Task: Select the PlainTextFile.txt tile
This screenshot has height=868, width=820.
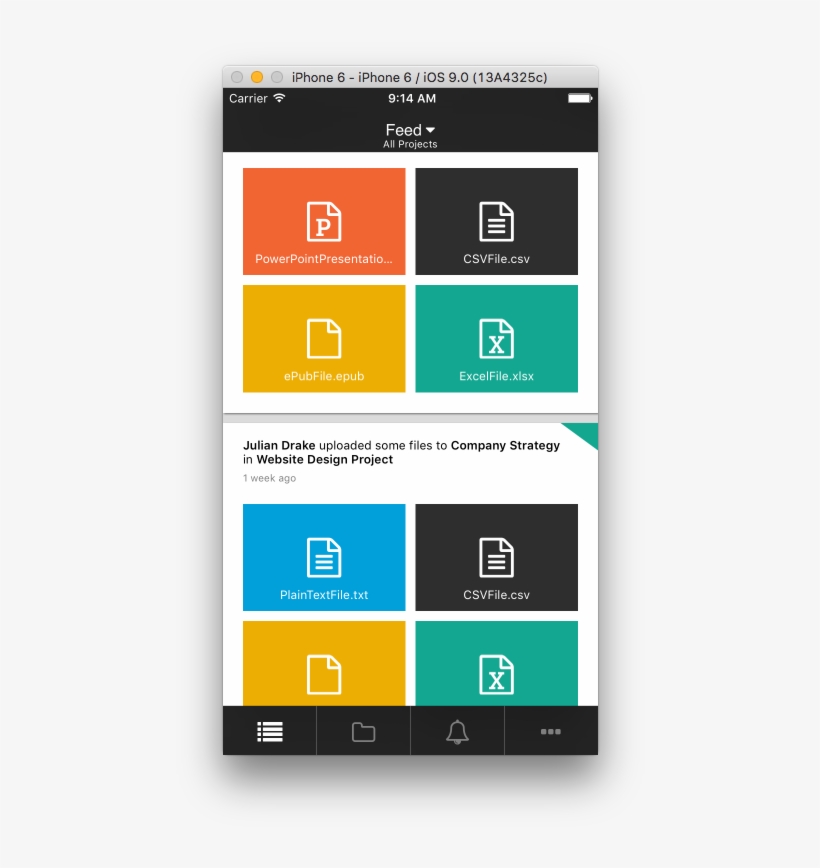Action: pyautogui.click(x=323, y=556)
